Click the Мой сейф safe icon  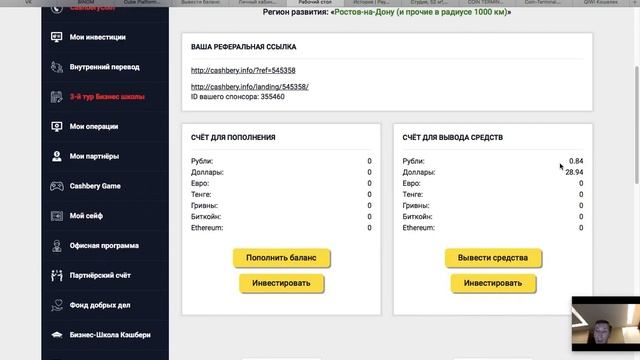tap(57, 216)
